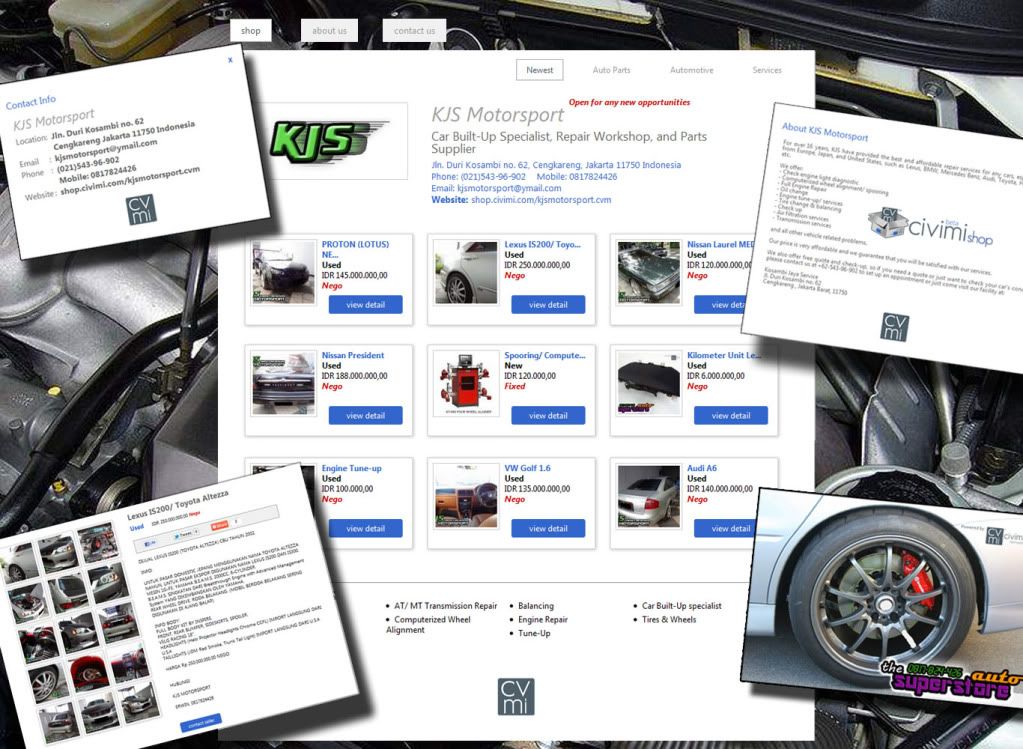The height and width of the screenshot is (749, 1023).
Task: Click the 'Tune-Up' service item
Action: click(534, 633)
